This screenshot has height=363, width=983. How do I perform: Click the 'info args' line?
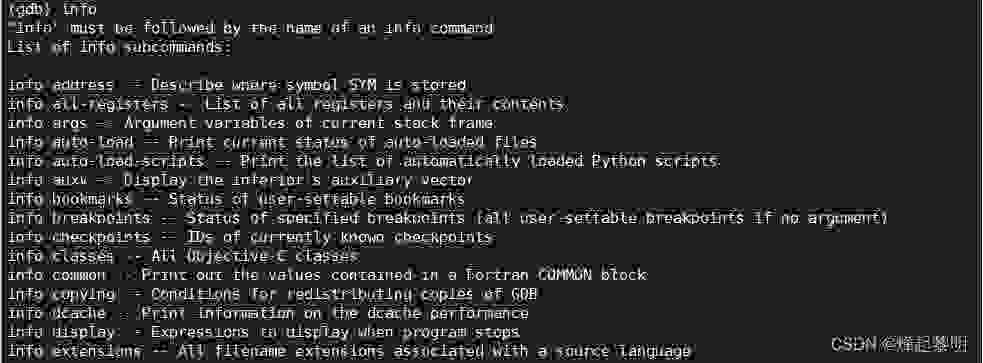tap(251, 124)
